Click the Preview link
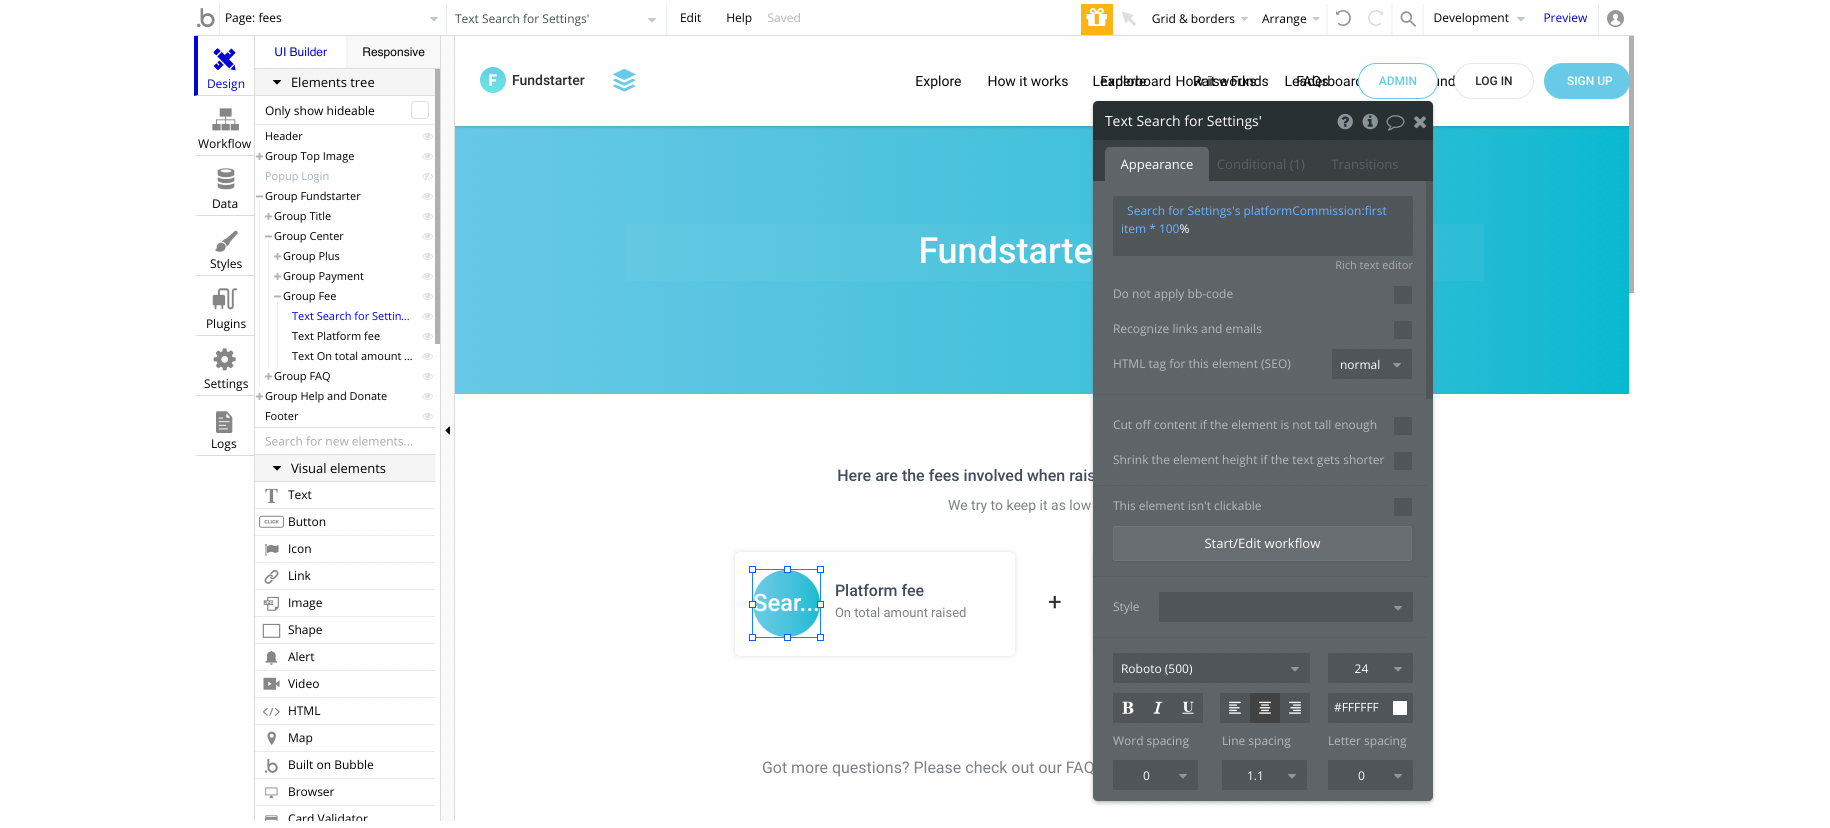This screenshot has height=828, width=1830. [x=1565, y=18]
